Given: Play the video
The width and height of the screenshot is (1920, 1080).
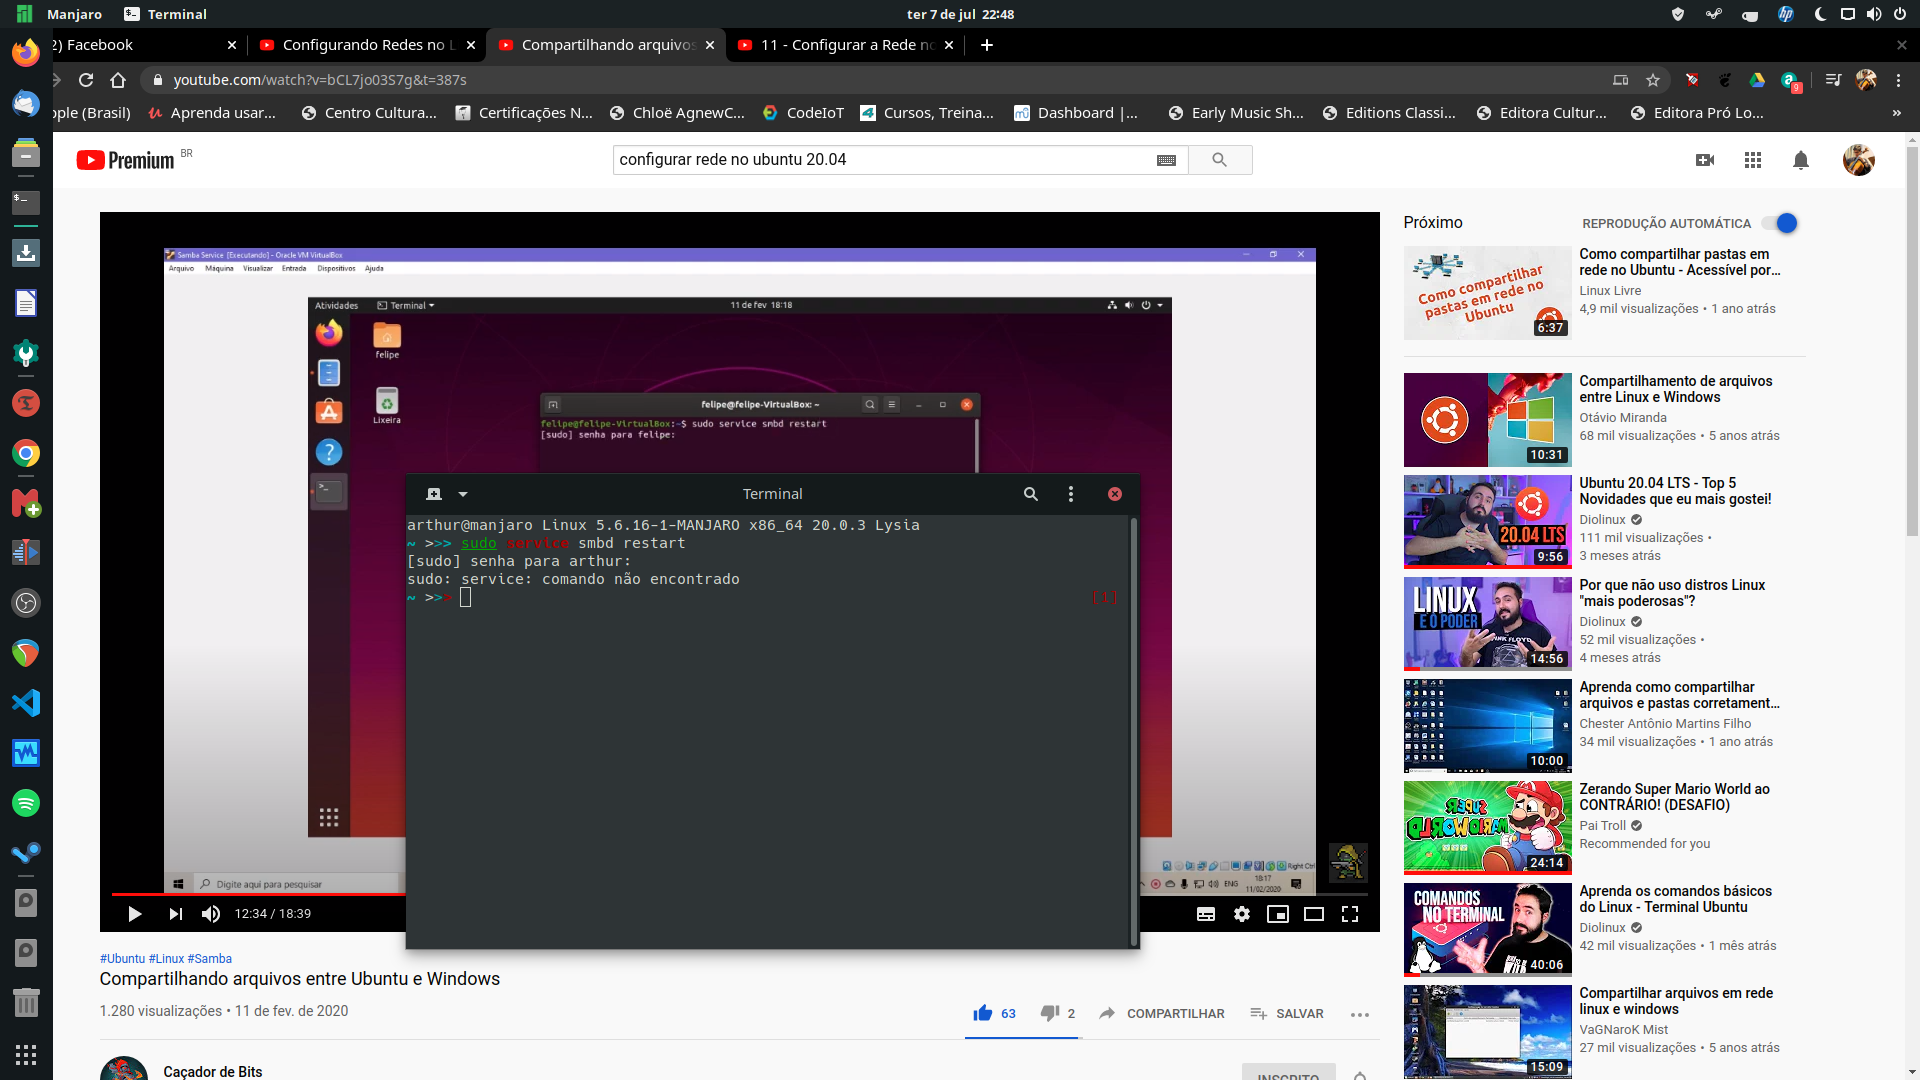Looking at the screenshot, I should 135,914.
